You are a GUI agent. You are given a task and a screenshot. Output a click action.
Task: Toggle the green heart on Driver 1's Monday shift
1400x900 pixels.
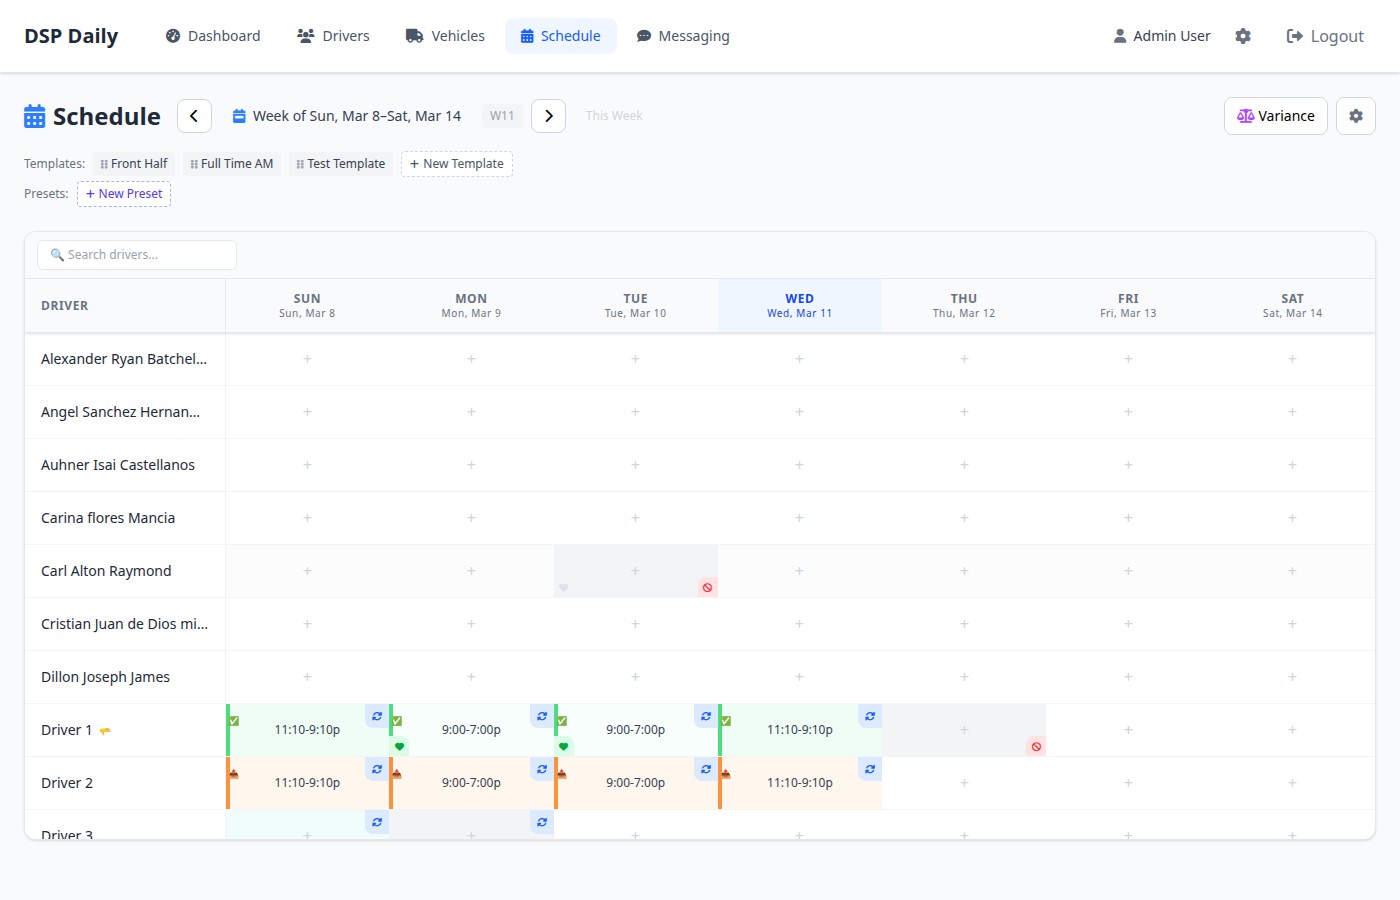click(x=400, y=747)
